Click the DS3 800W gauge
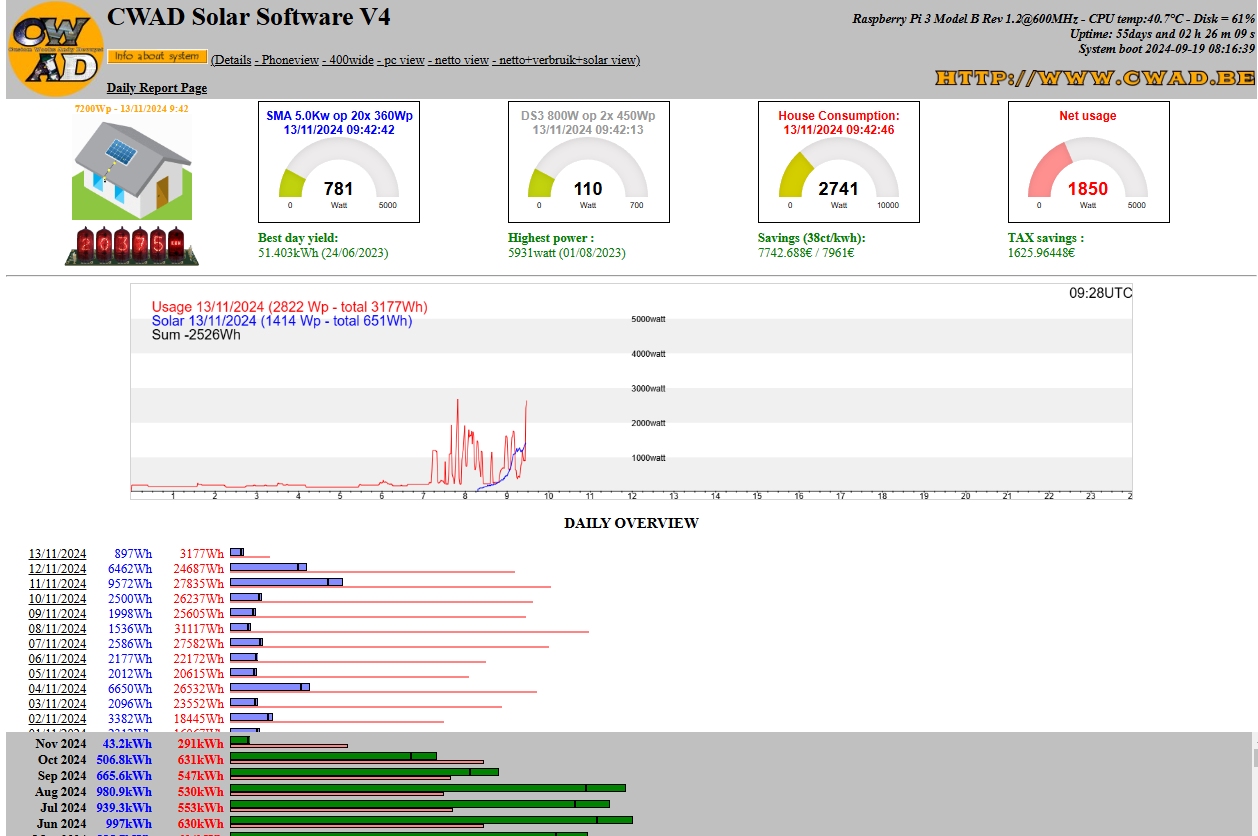 589,162
